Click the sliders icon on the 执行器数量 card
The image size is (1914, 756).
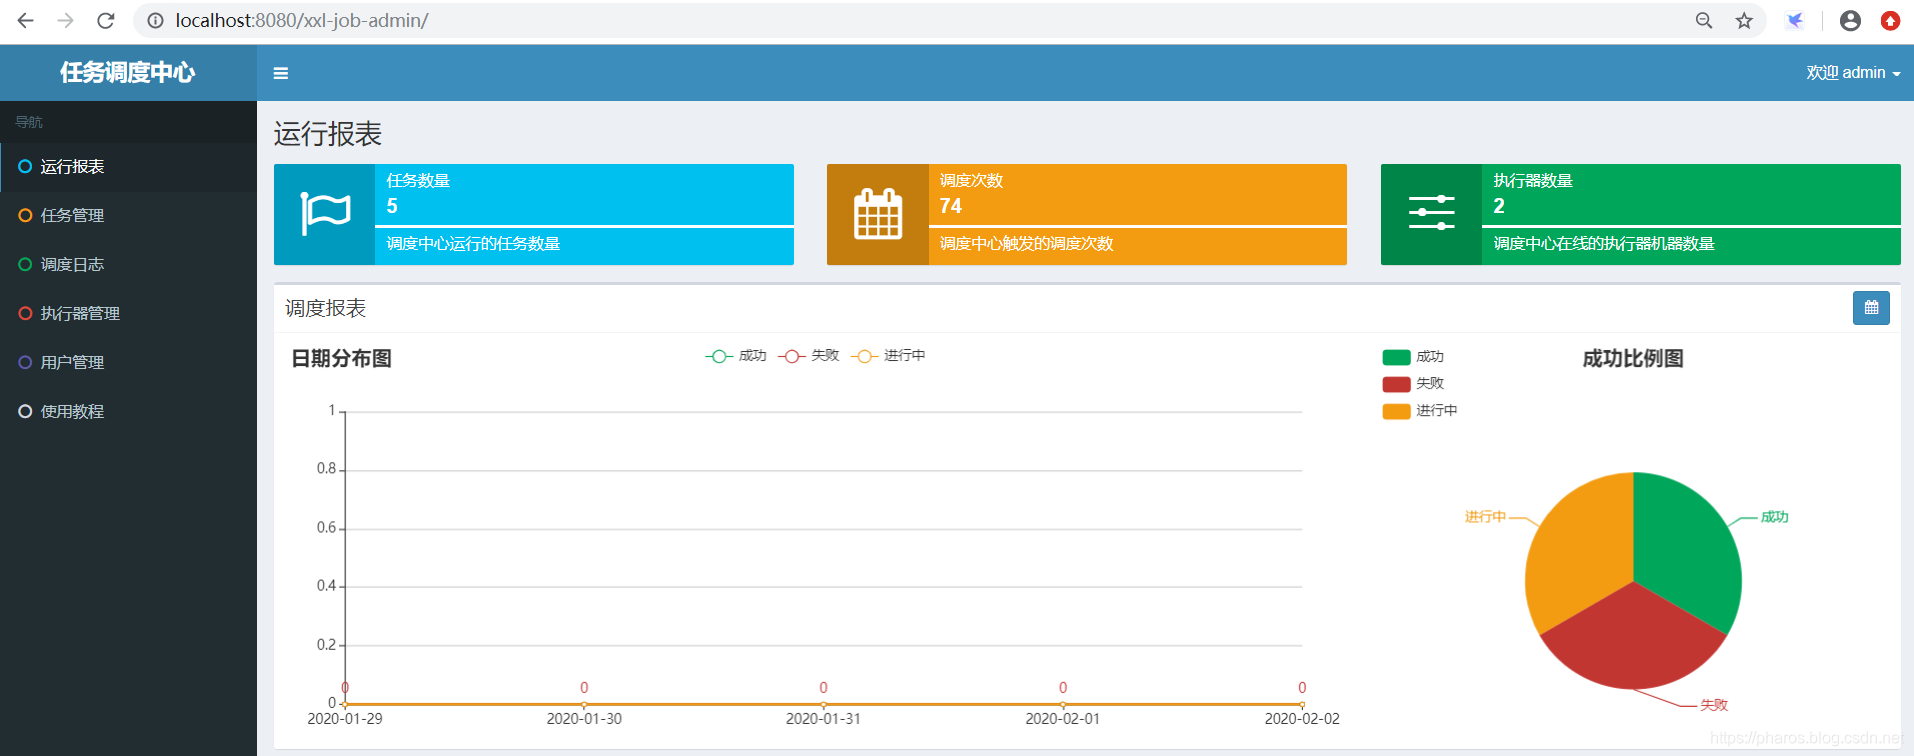[1431, 213]
